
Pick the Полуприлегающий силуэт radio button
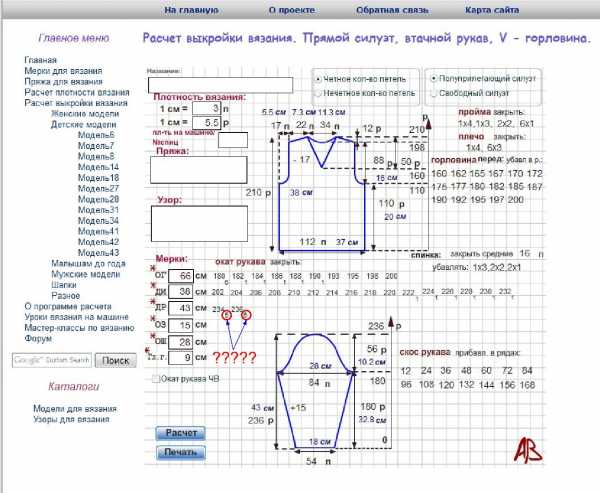tap(433, 77)
